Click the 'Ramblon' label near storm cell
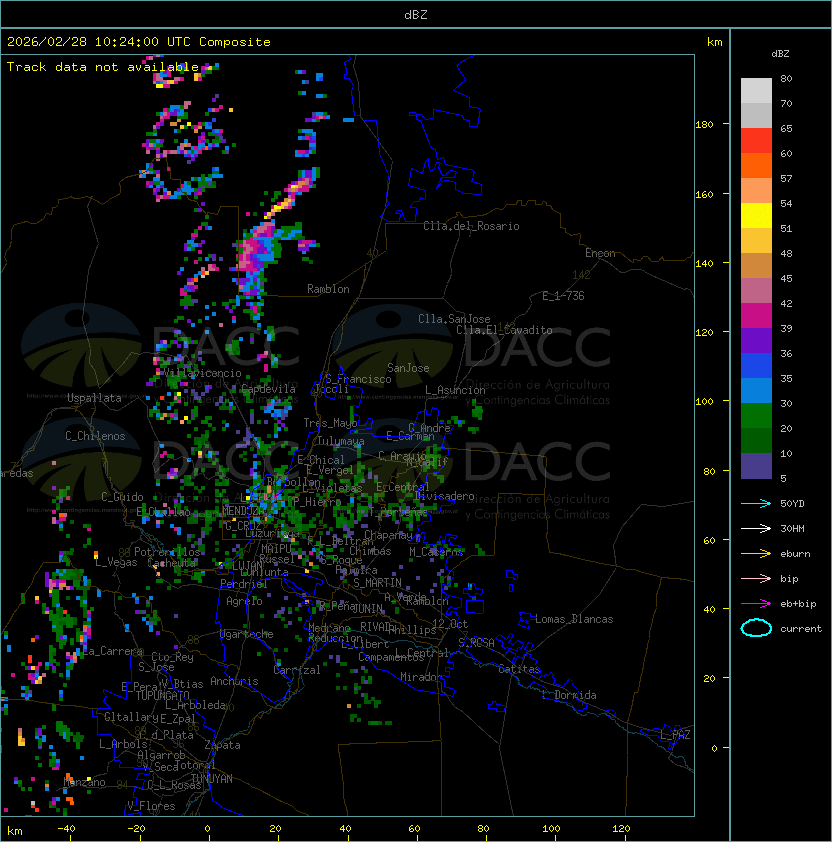 (328, 289)
